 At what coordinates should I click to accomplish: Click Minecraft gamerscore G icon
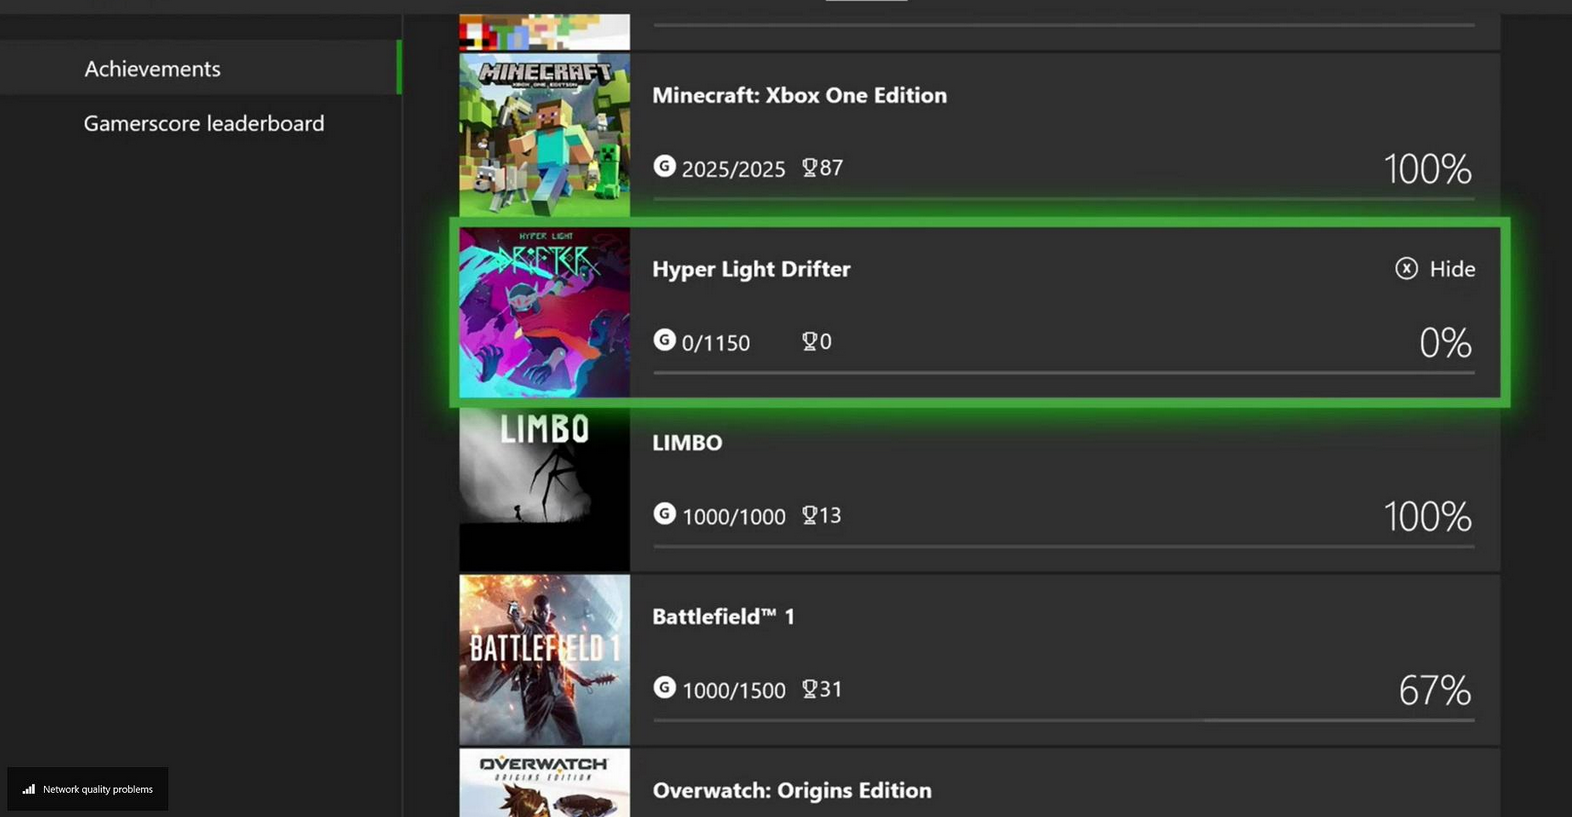coord(664,166)
